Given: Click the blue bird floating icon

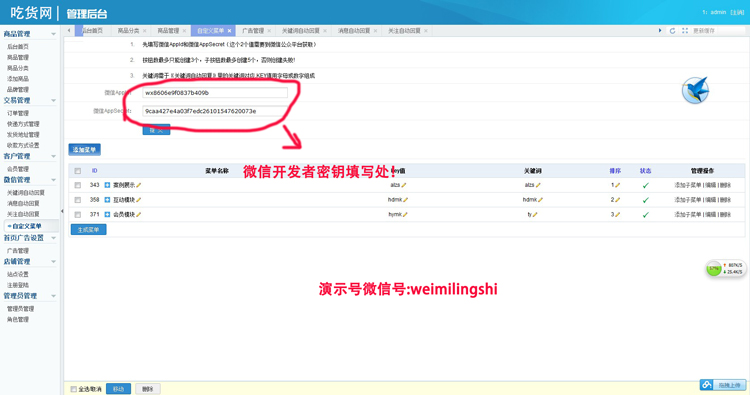Looking at the screenshot, I should tap(695, 90).
